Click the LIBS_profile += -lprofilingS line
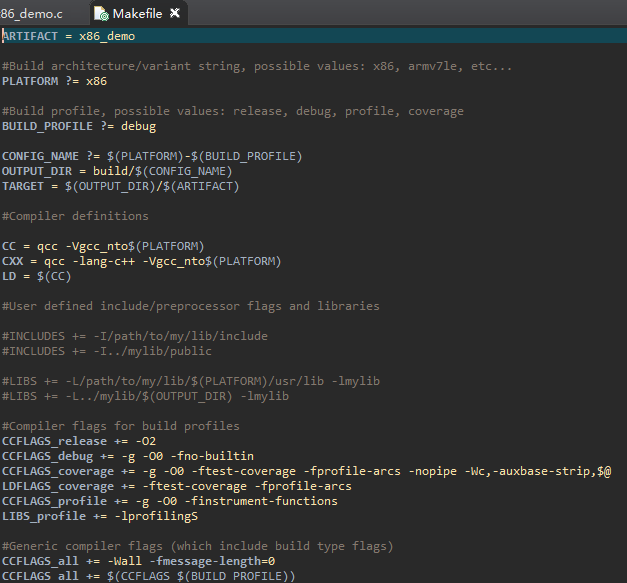This screenshot has height=583, width=627. tap(99, 516)
